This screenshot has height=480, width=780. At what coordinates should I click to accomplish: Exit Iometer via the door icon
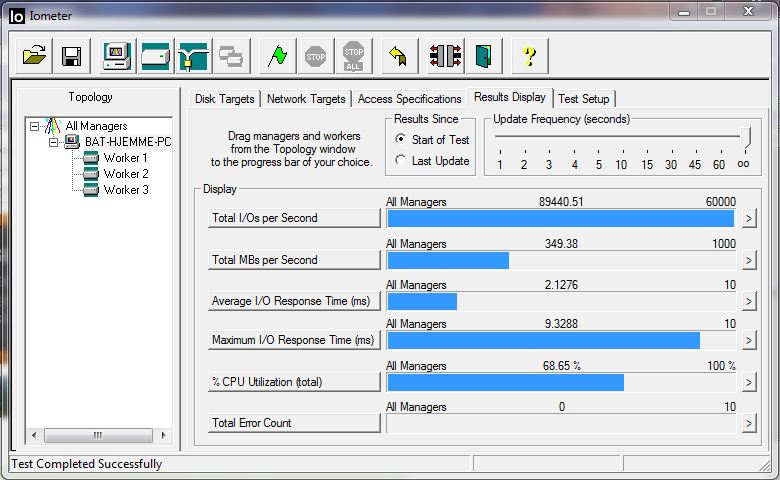(x=484, y=56)
